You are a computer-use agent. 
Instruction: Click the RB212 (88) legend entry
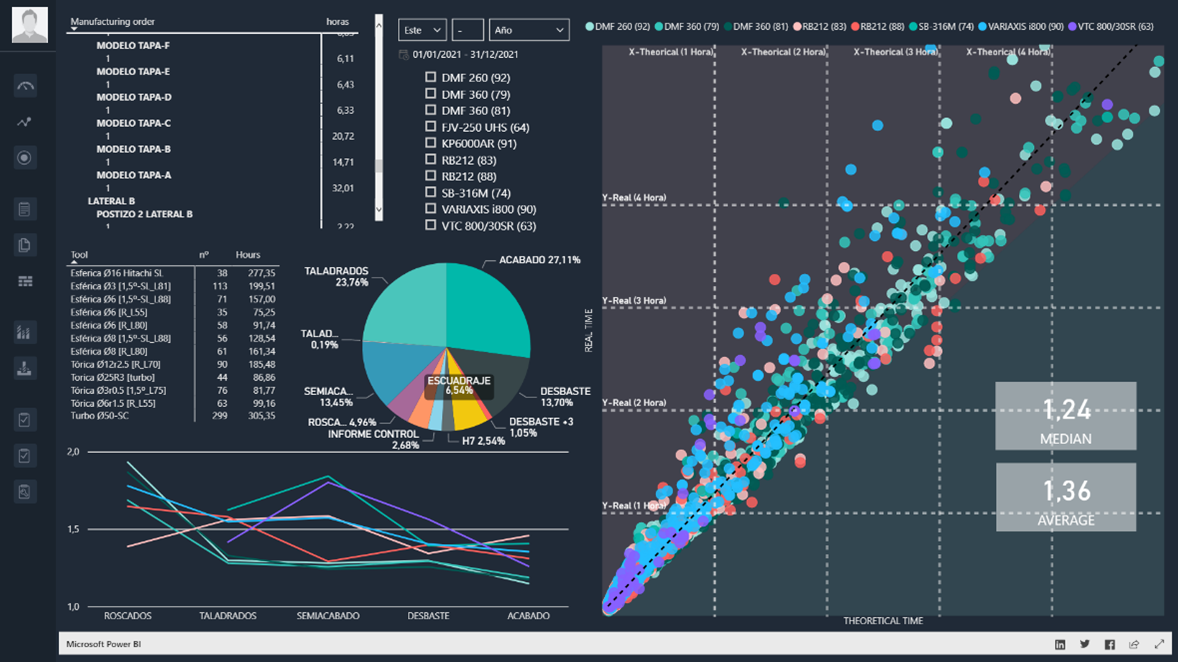pos(877,26)
